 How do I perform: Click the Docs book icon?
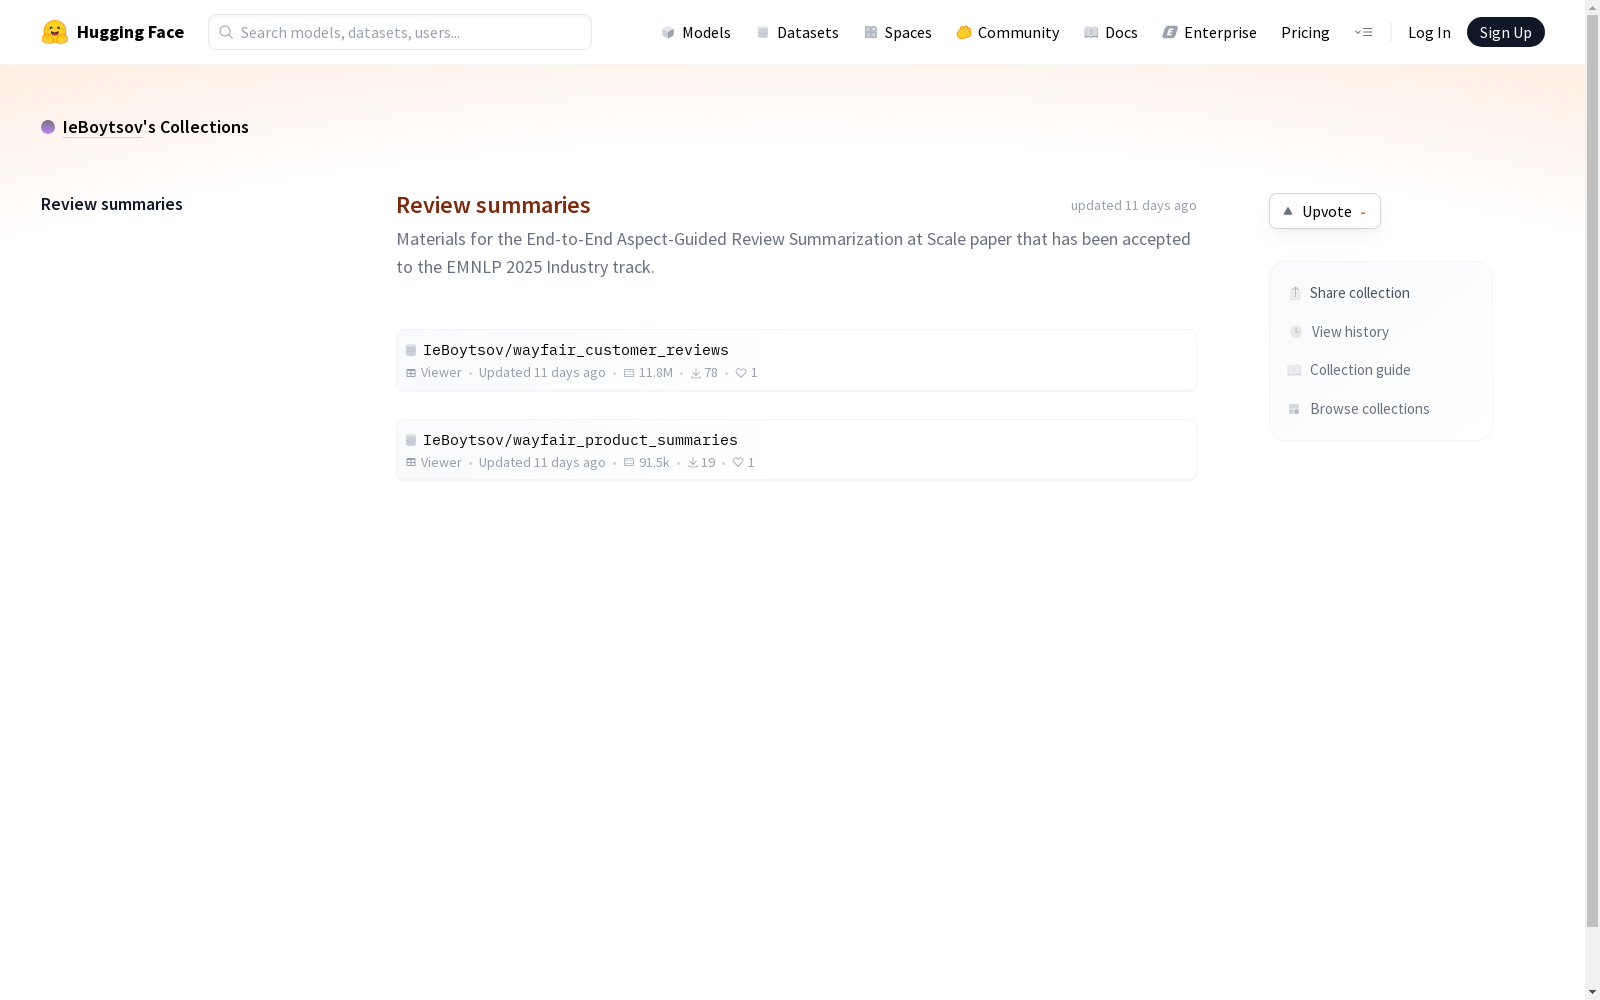[x=1091, y=32]
